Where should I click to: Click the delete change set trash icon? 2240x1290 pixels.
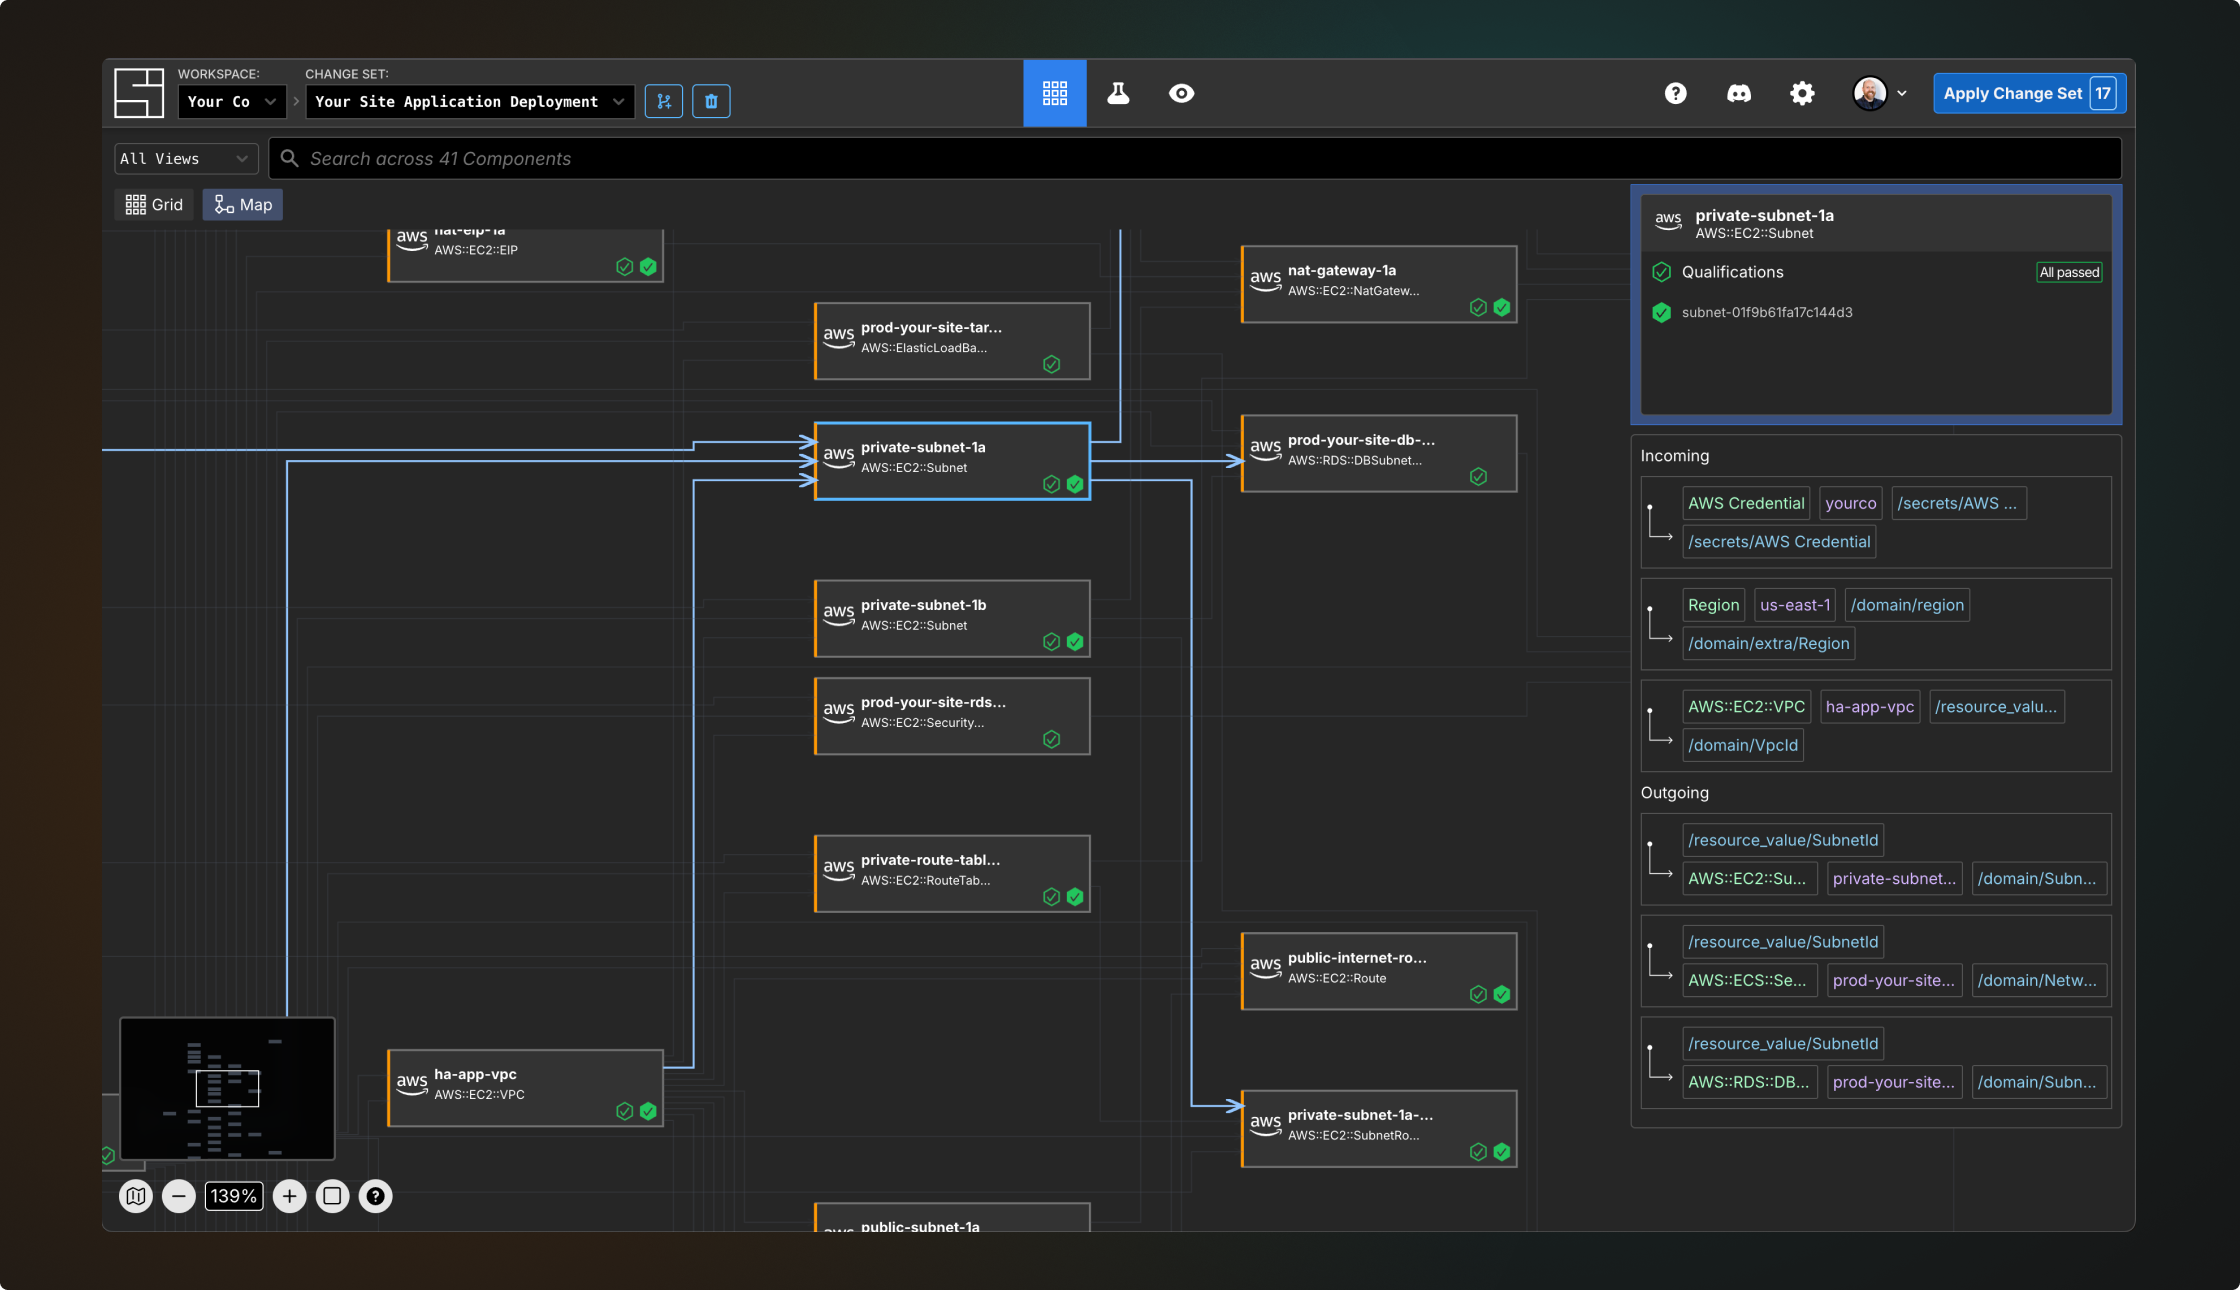(711, 101)
